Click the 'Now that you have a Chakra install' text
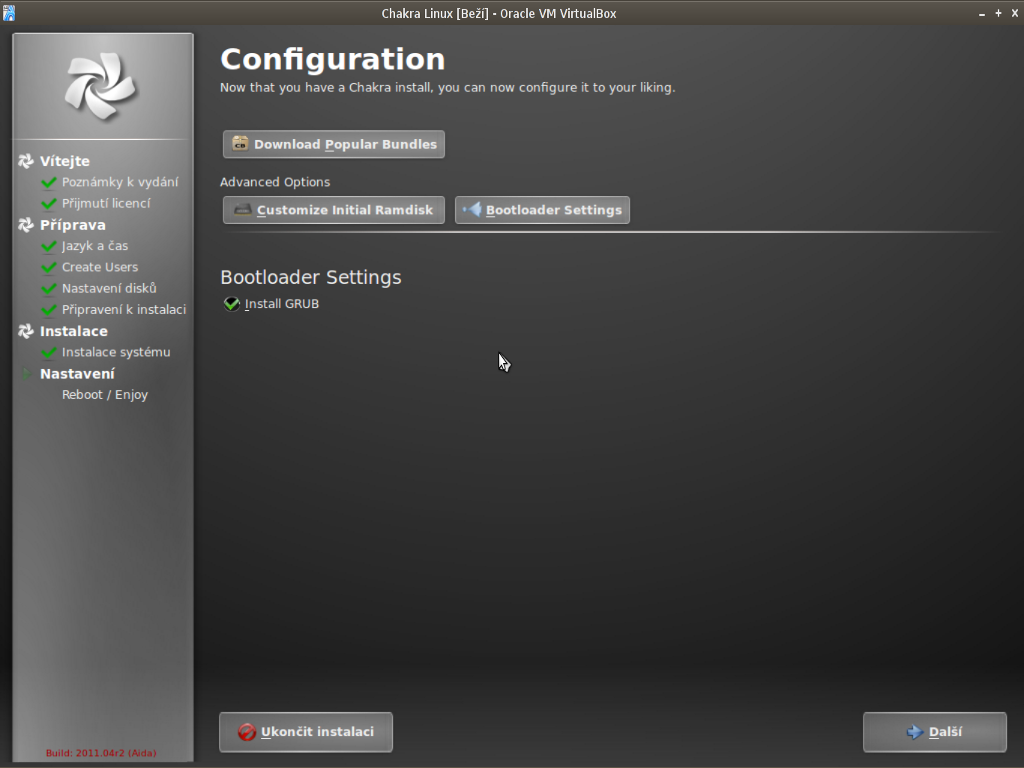Viewport: 1024px width, 768px height. point(447,88)
